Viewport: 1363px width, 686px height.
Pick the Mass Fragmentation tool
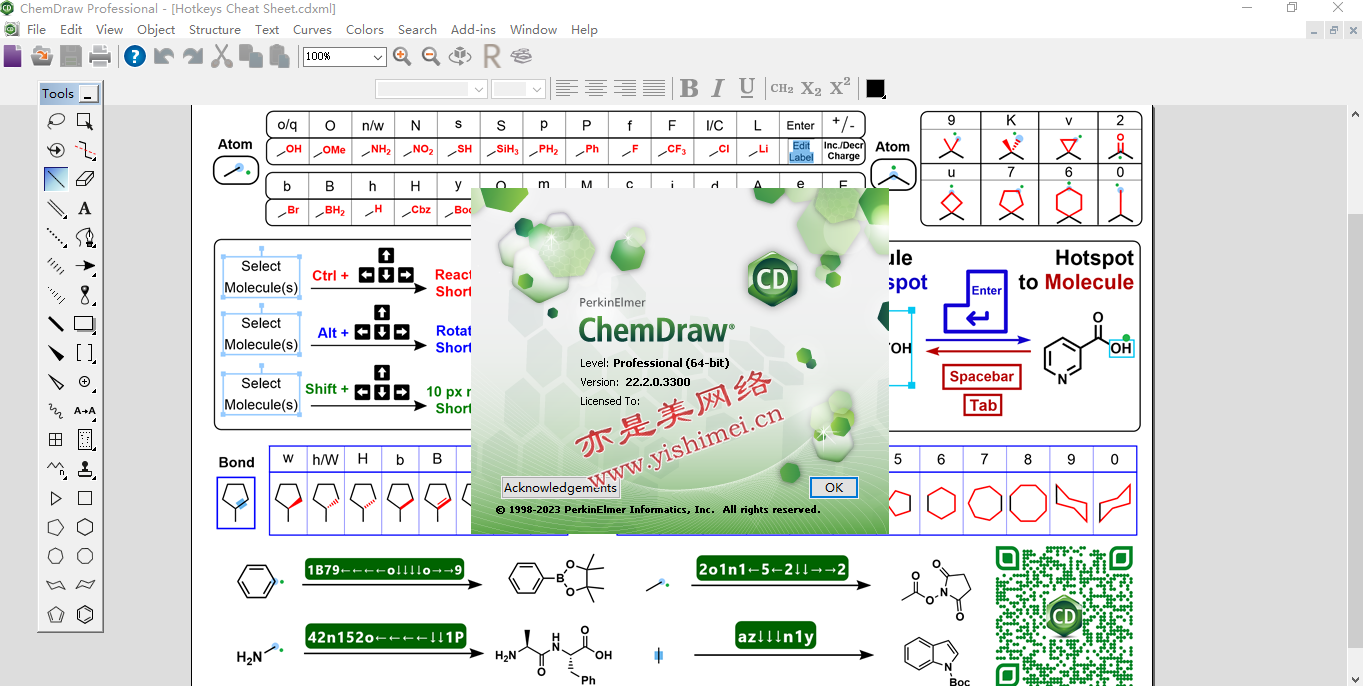pos(85,150)
